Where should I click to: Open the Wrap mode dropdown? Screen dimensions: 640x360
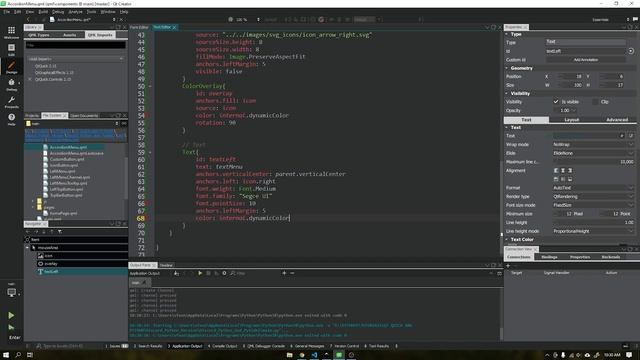tap(593, 144)
